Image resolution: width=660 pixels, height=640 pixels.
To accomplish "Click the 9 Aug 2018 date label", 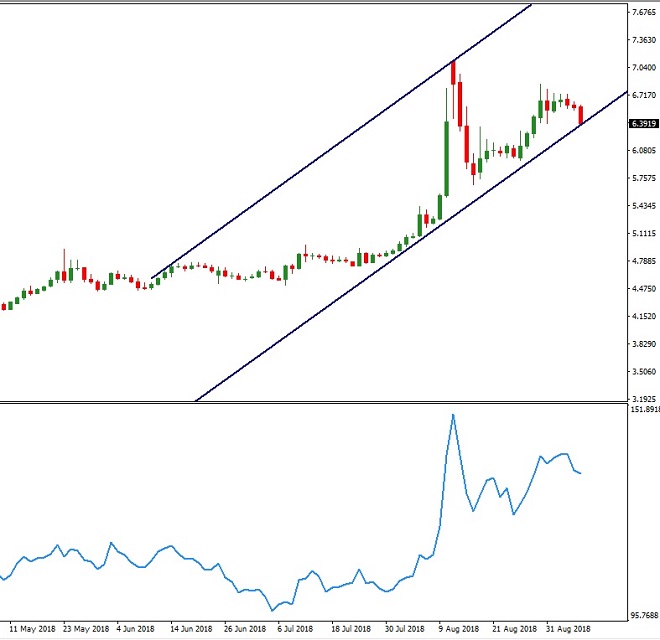I will coord(459,629).
